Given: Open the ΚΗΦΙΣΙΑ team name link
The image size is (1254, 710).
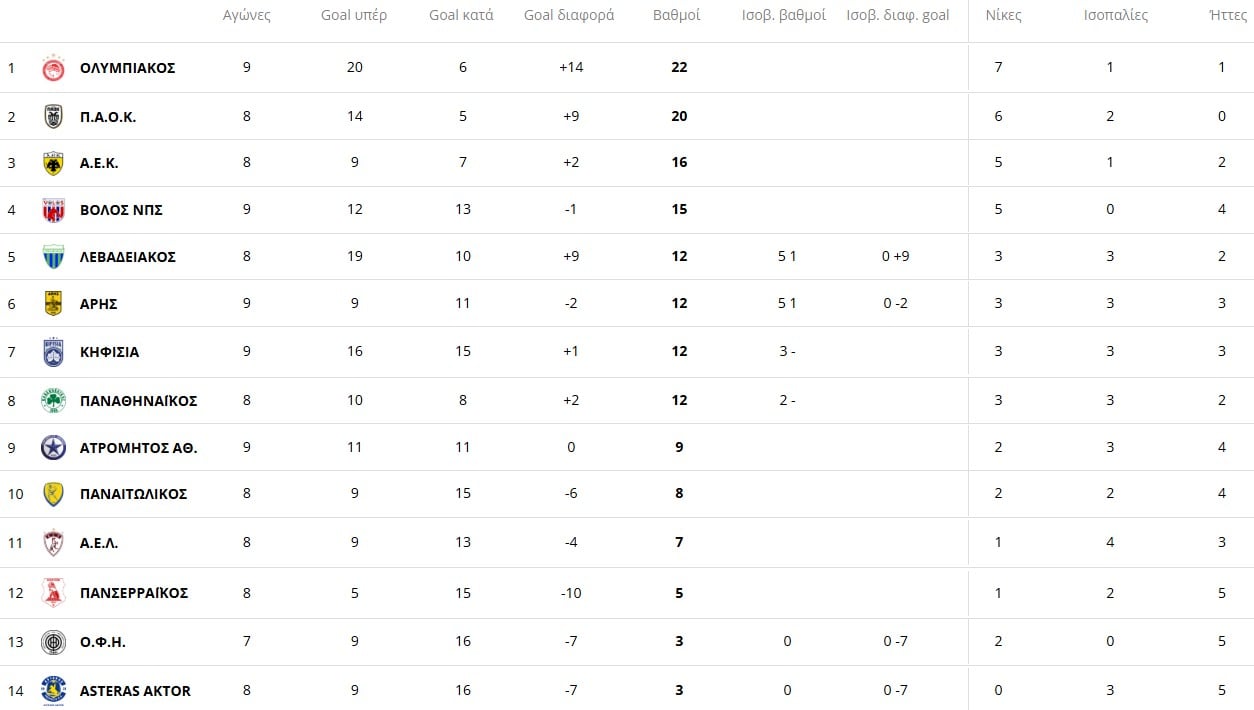Looking at the screenshot, I should (x=109, y=352).
